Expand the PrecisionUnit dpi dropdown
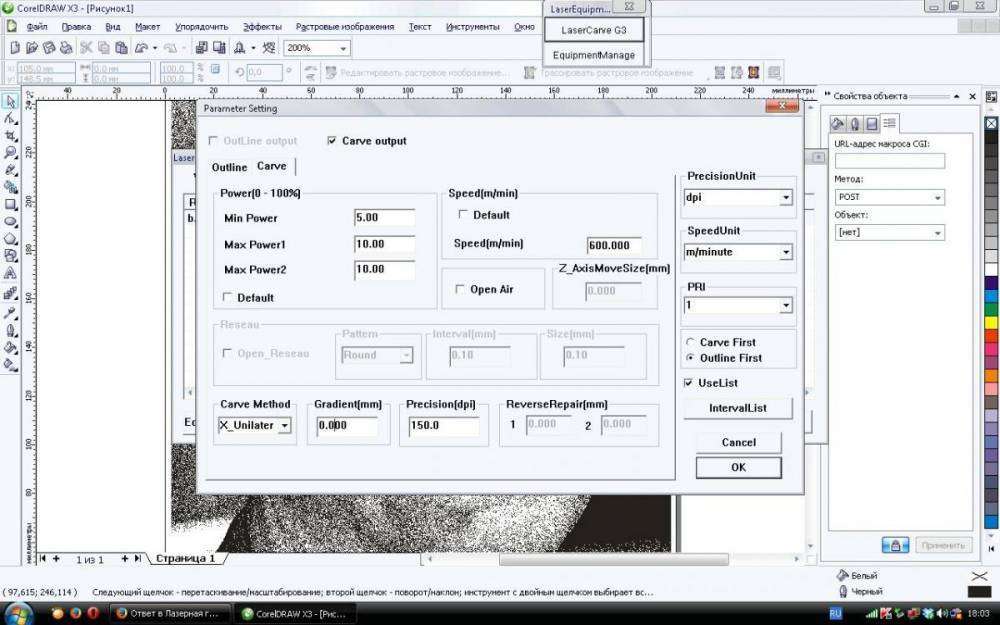This screenshot has width=1000, height=625. (x=786, y=198)
